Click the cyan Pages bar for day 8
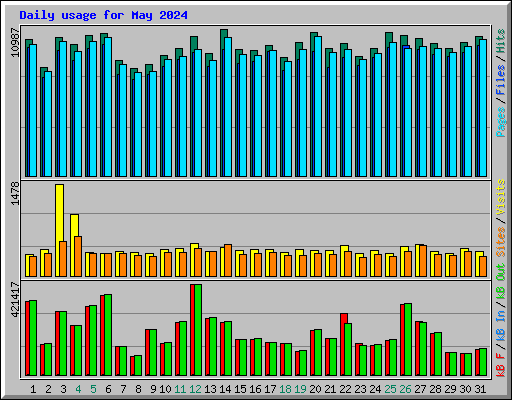512x400 pixels. (x=138, y=124)
